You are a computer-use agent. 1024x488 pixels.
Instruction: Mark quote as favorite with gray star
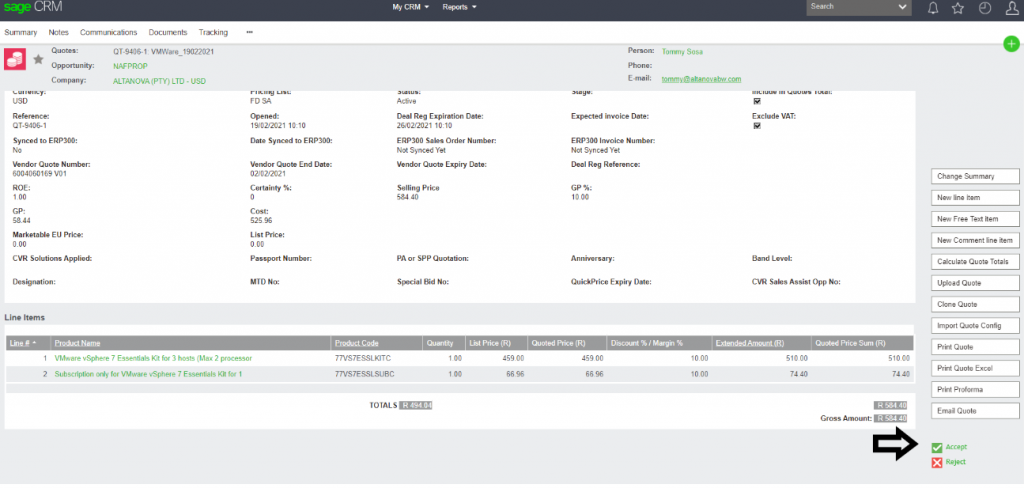click(38, 60)
